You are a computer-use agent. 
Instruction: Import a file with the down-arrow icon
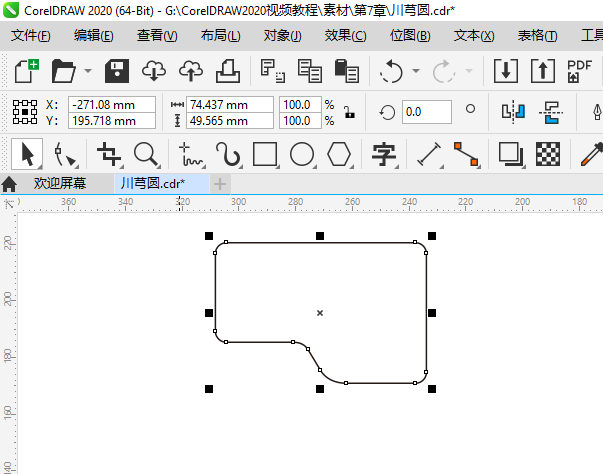506,71
